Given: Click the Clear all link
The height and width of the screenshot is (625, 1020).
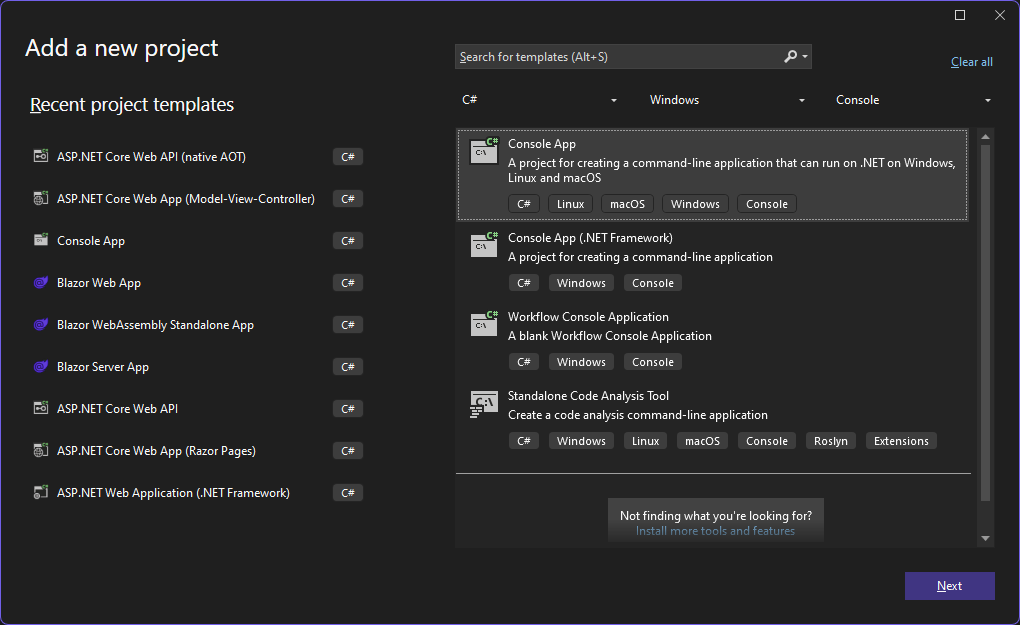Looking at the screenshot, I should tap(971, 62).
